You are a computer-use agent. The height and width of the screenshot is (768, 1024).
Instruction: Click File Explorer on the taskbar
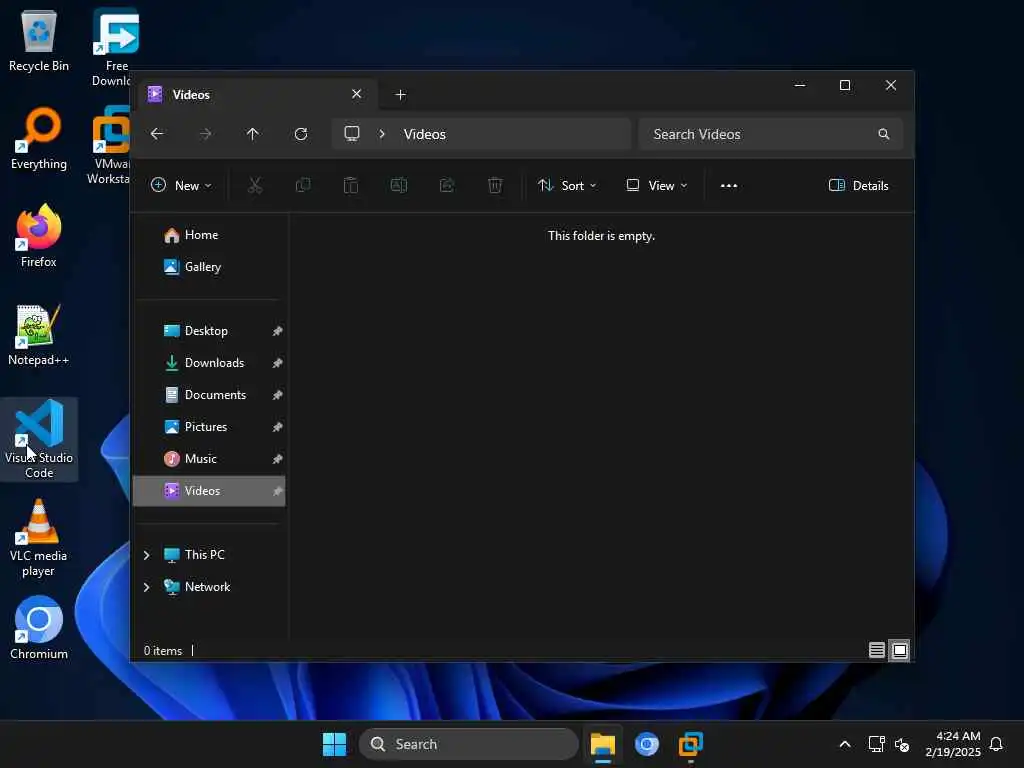[602, 744]
